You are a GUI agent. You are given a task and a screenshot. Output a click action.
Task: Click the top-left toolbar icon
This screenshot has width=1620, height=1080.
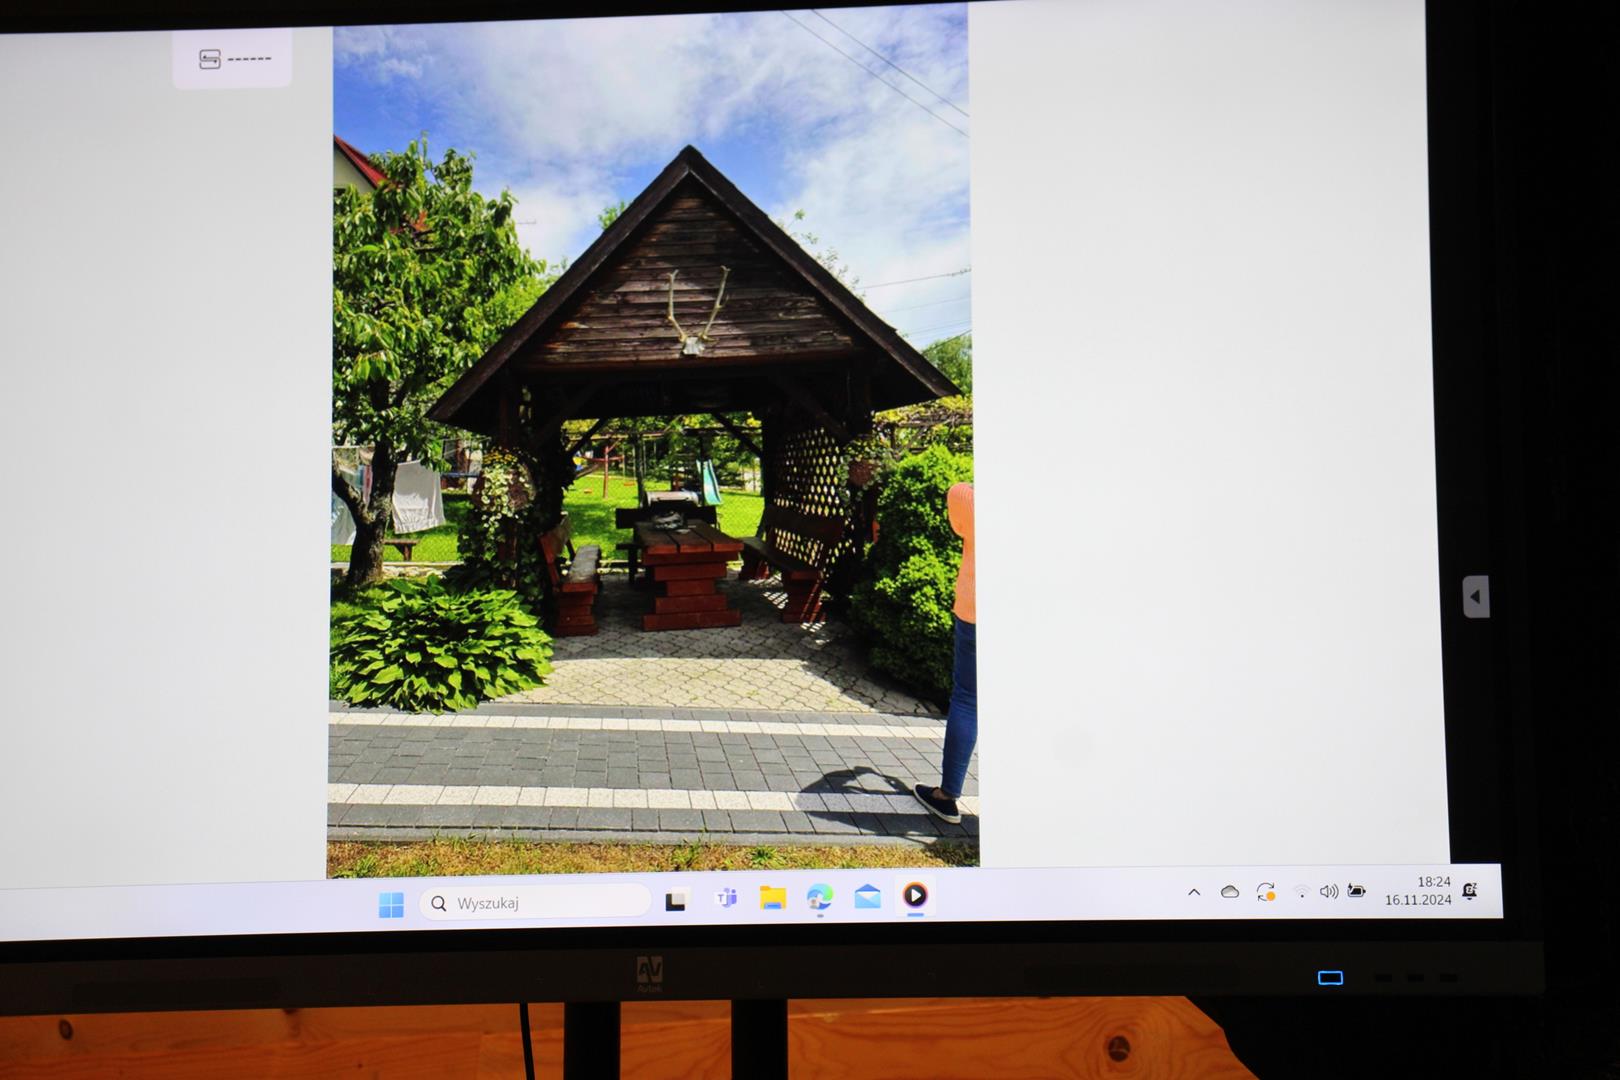tap(209, 59)
